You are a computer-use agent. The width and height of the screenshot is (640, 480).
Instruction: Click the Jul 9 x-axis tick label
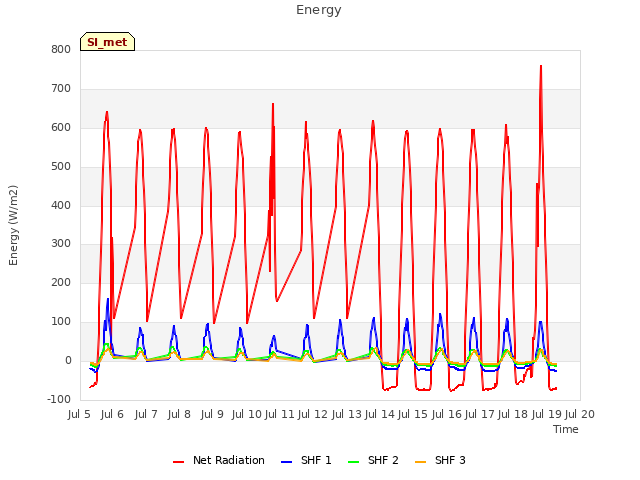click(x=212, y=414)
